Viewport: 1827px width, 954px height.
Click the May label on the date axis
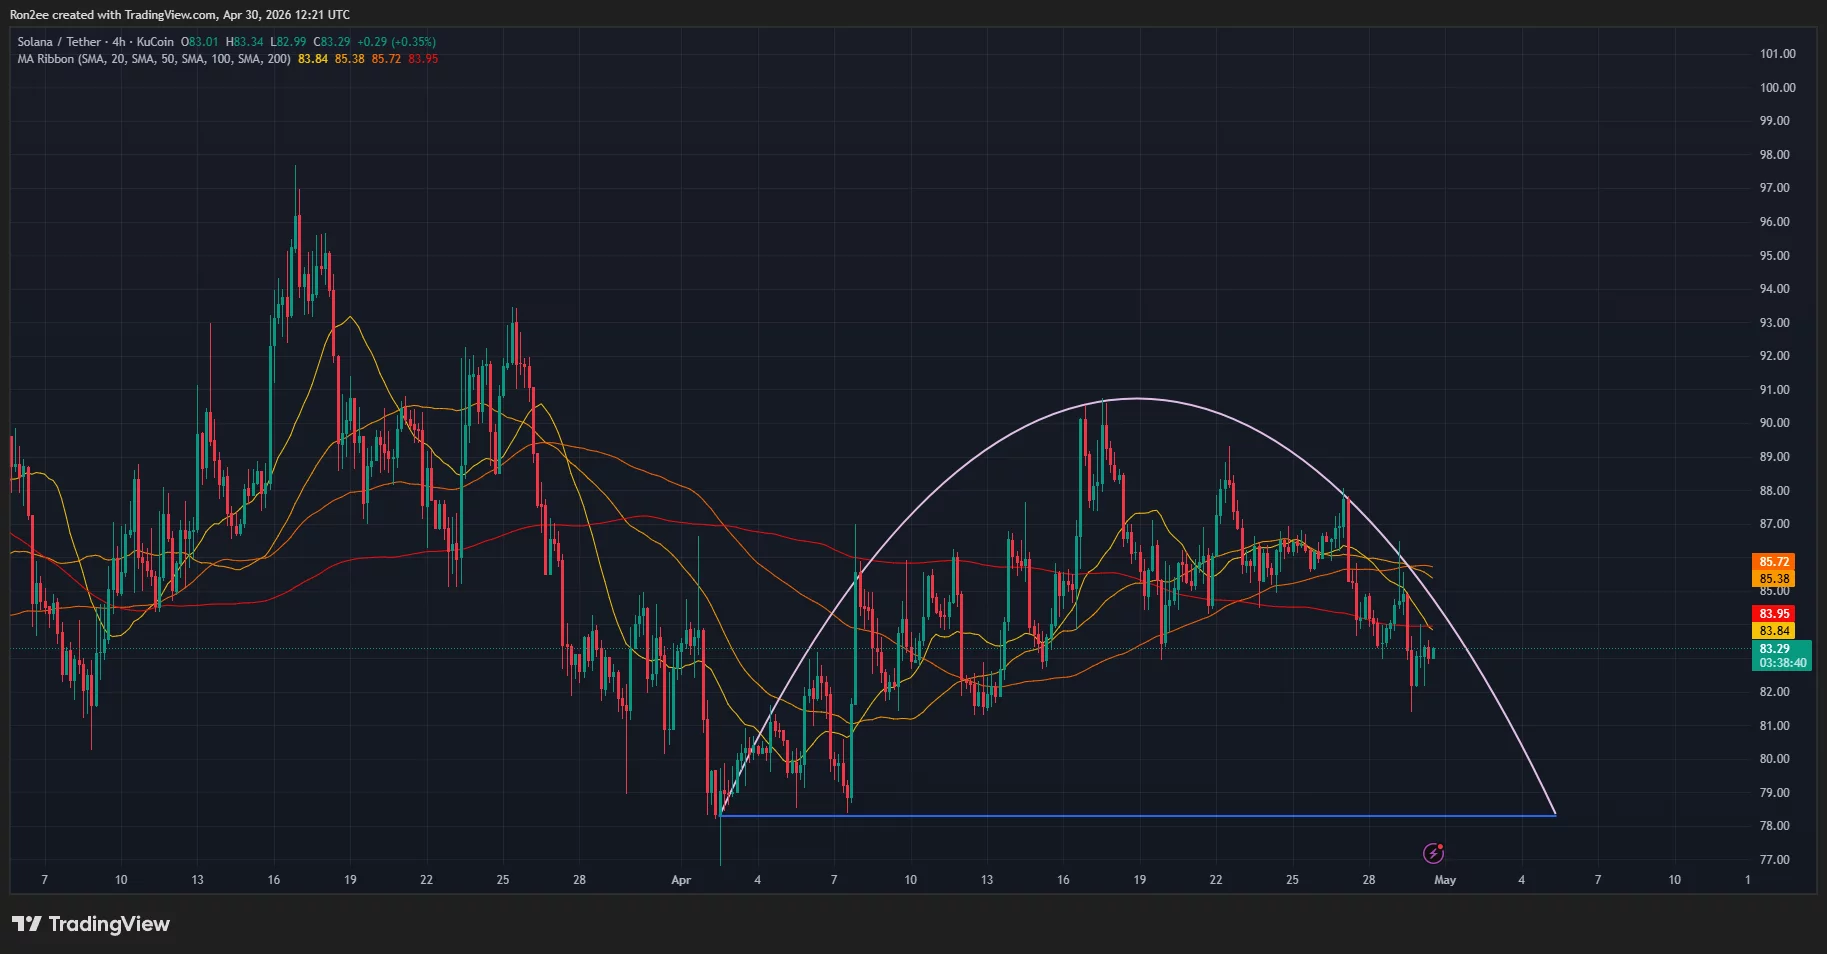[1446, 880]
